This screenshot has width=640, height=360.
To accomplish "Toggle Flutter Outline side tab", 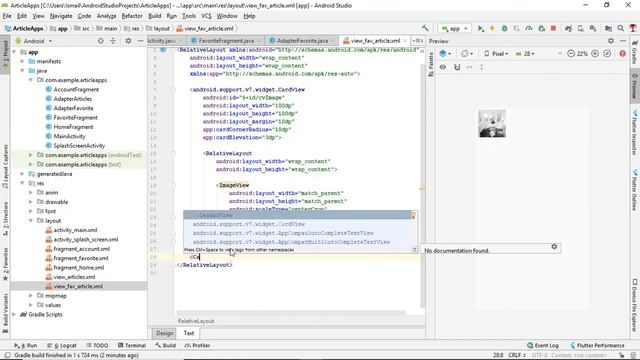I will (635, 189).
